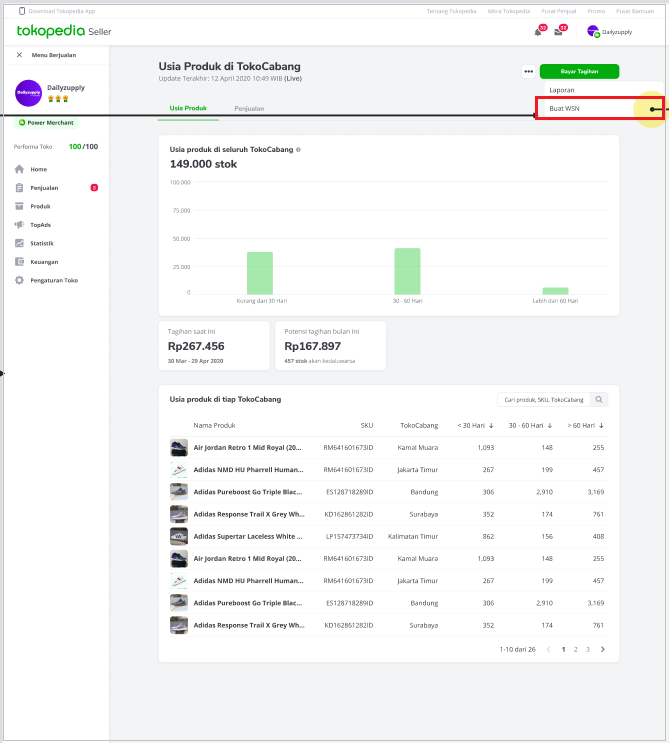Click the Lebih dari 60 Hari bar
This screenshot has height=743, width=669.
[555, 291]
